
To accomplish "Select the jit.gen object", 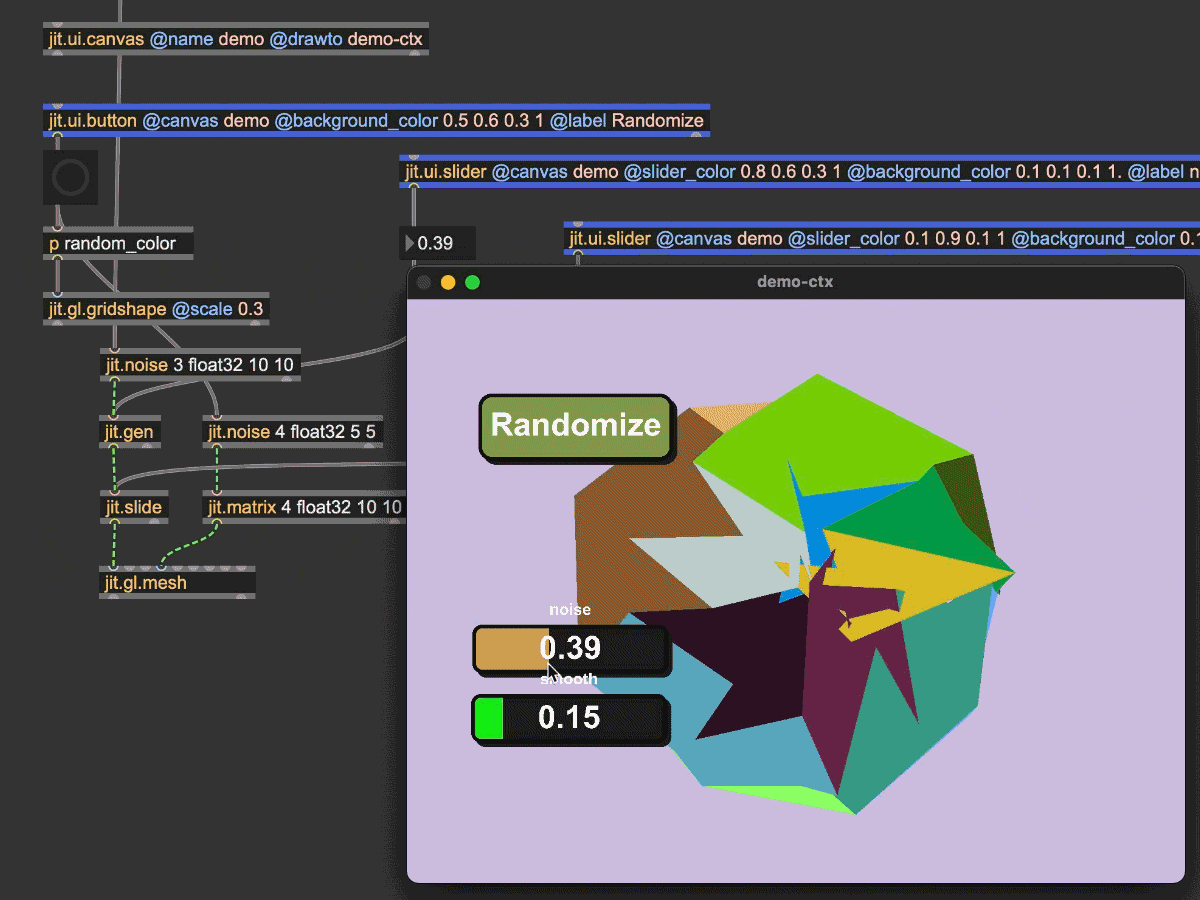I will tap(129, 433).
